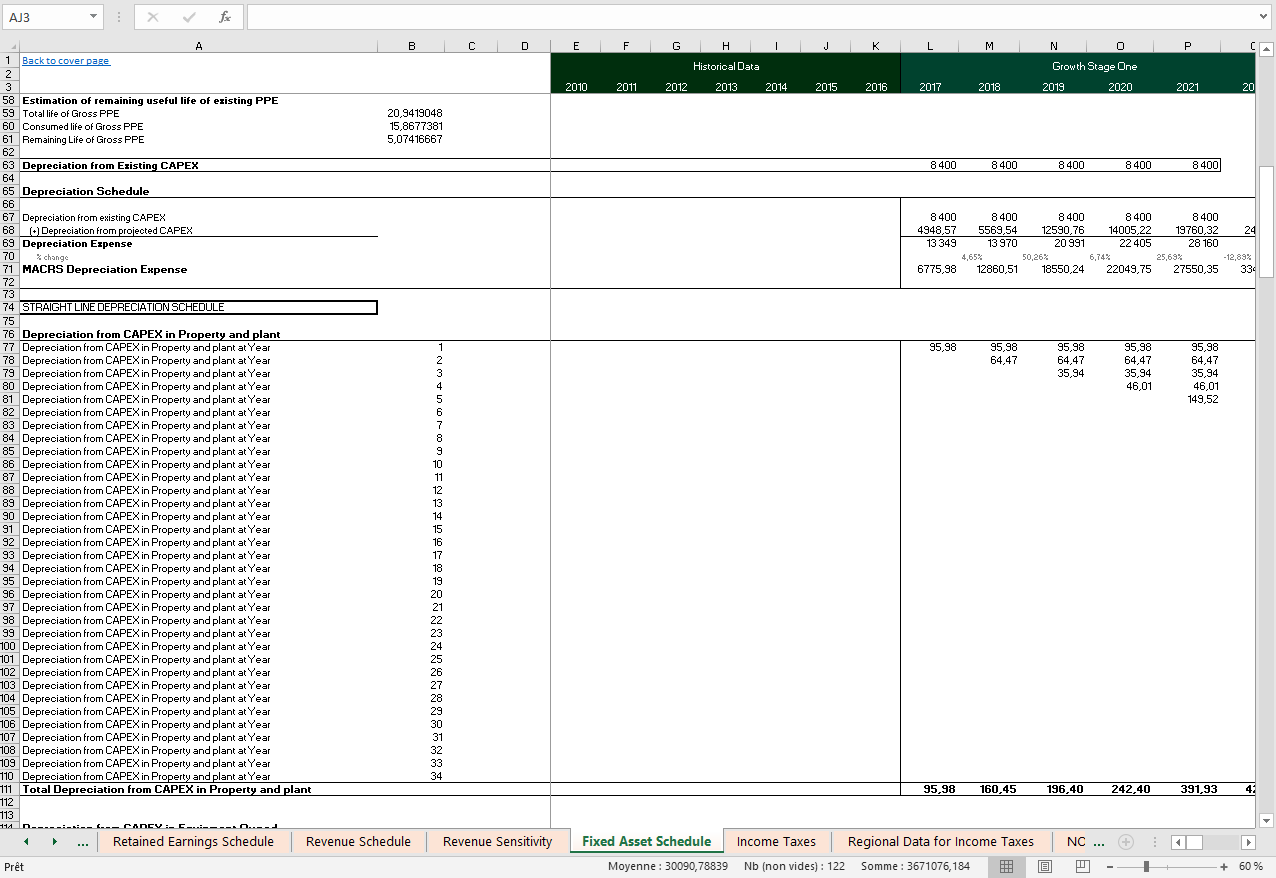Click the Cancel entry X icon
The image size is (1276, 878).
point(152,17)
